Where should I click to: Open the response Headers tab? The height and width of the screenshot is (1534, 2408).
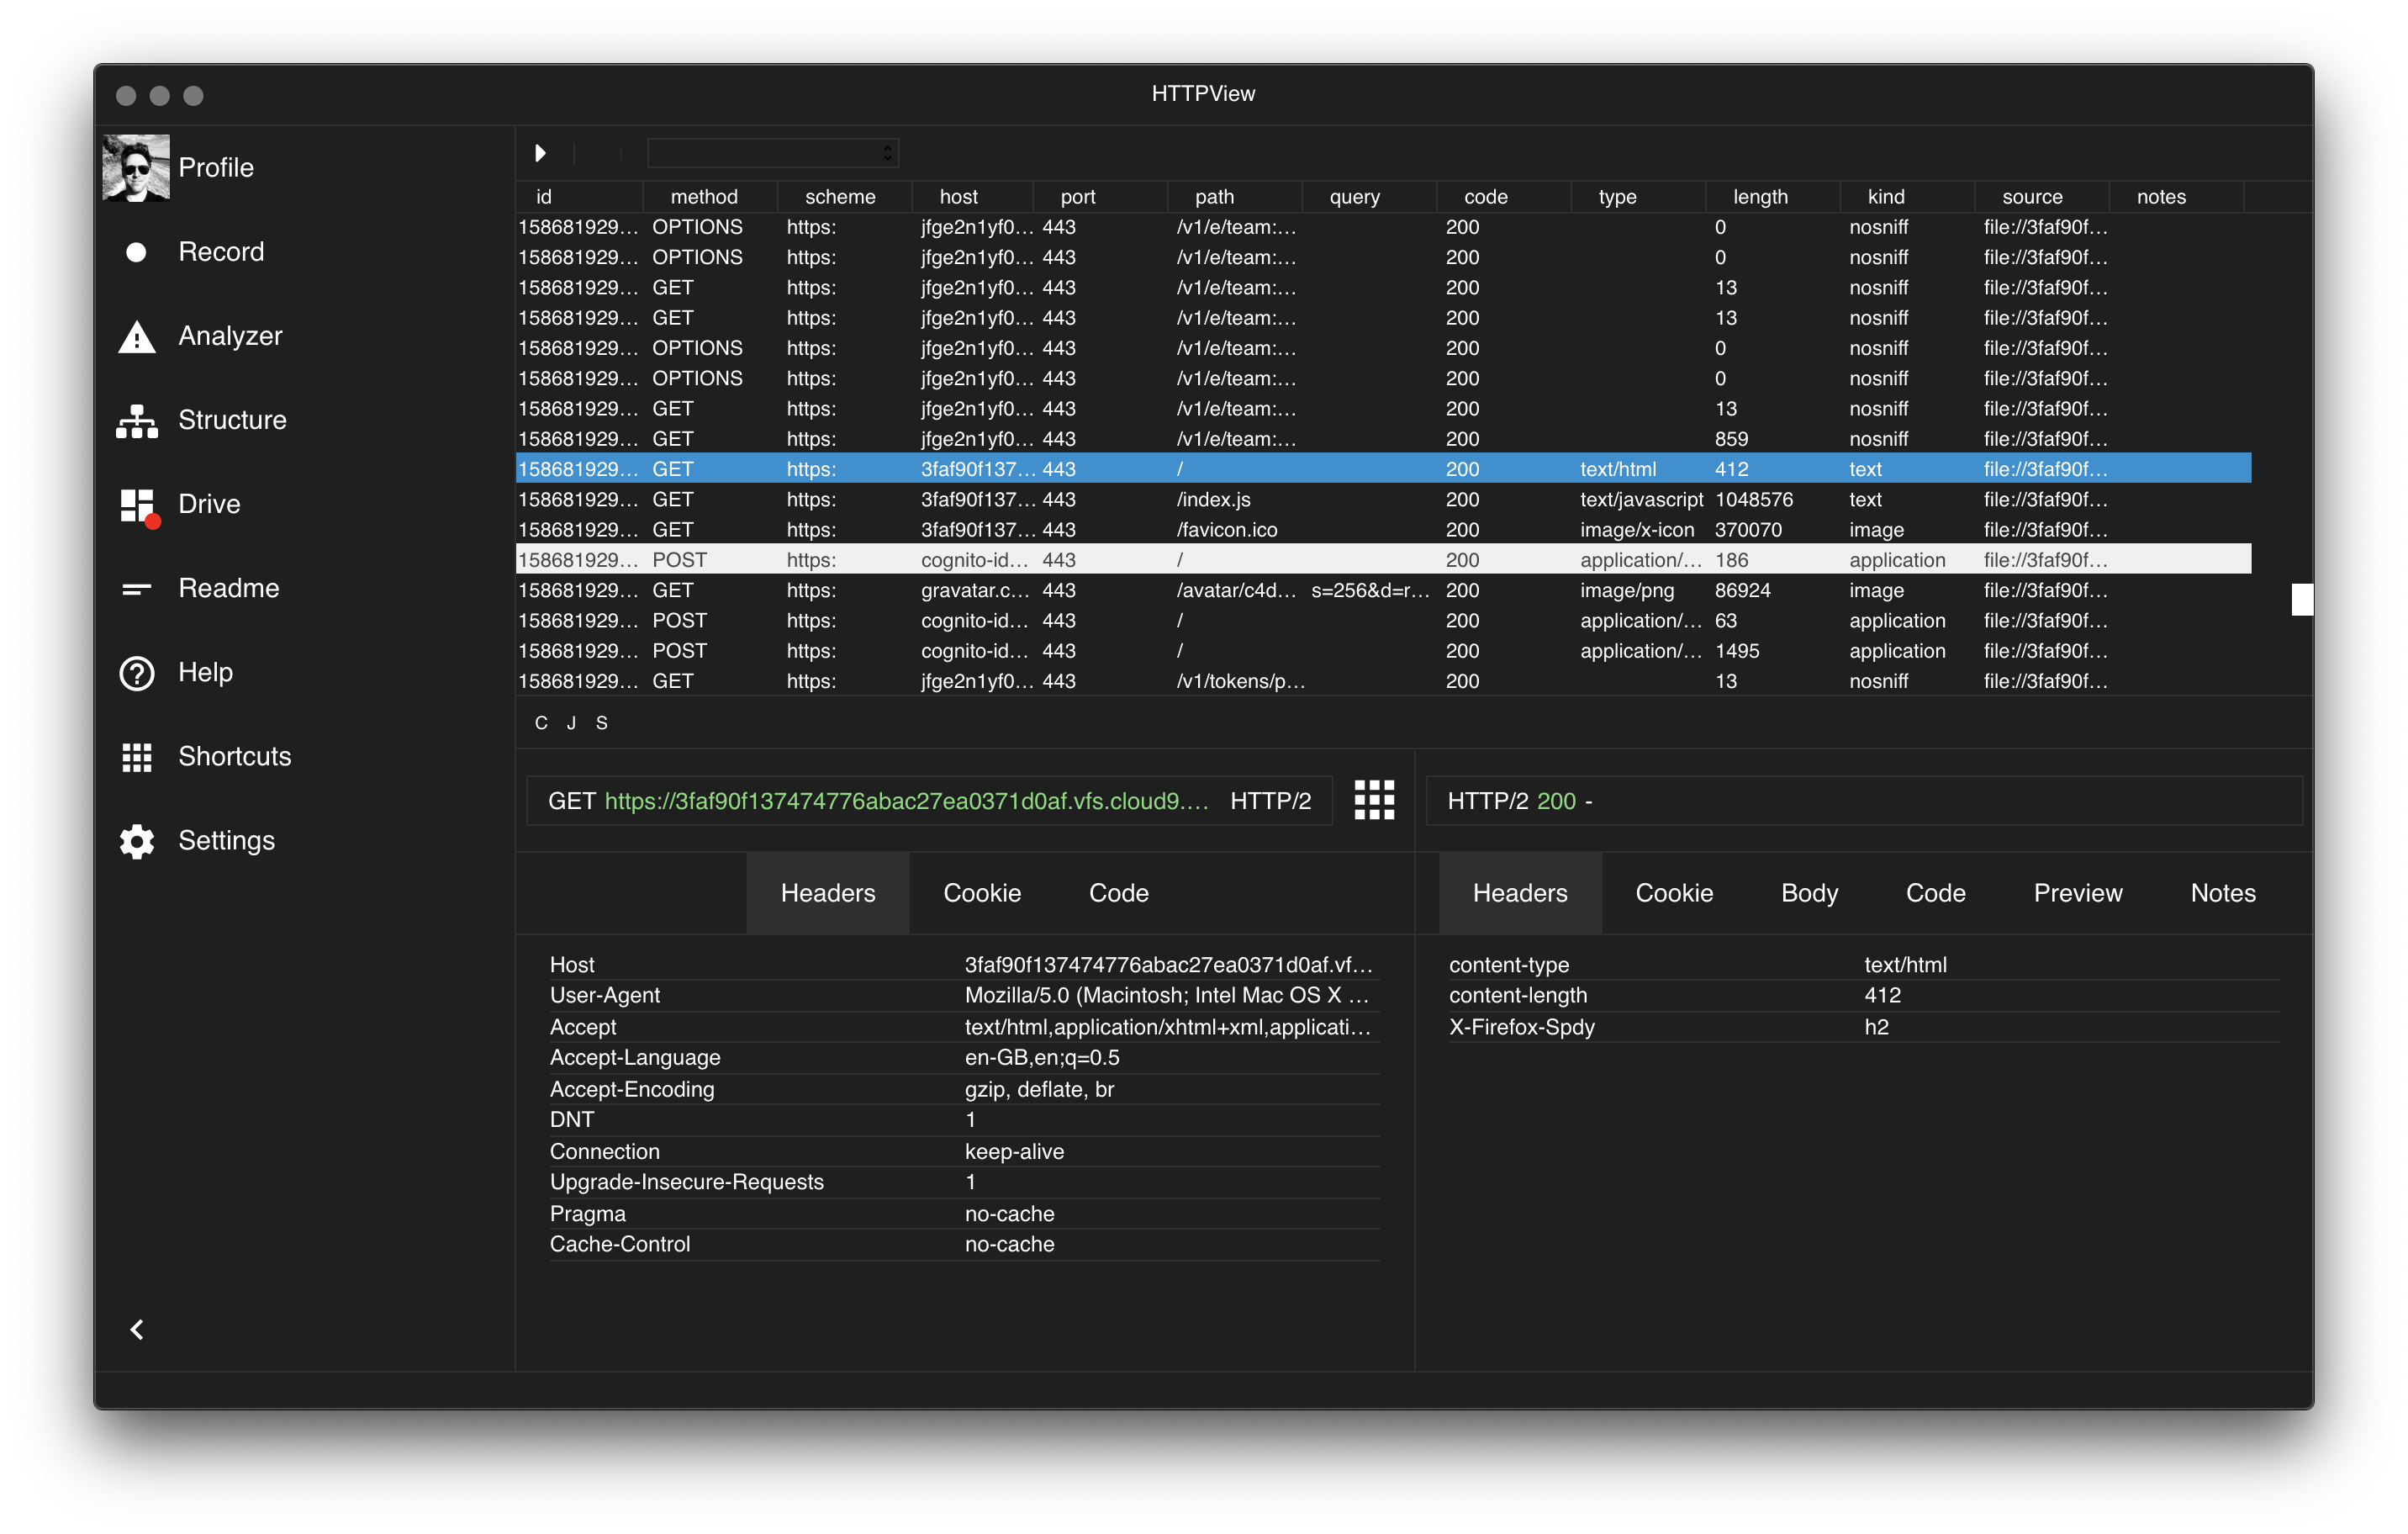click(1520, 893)
